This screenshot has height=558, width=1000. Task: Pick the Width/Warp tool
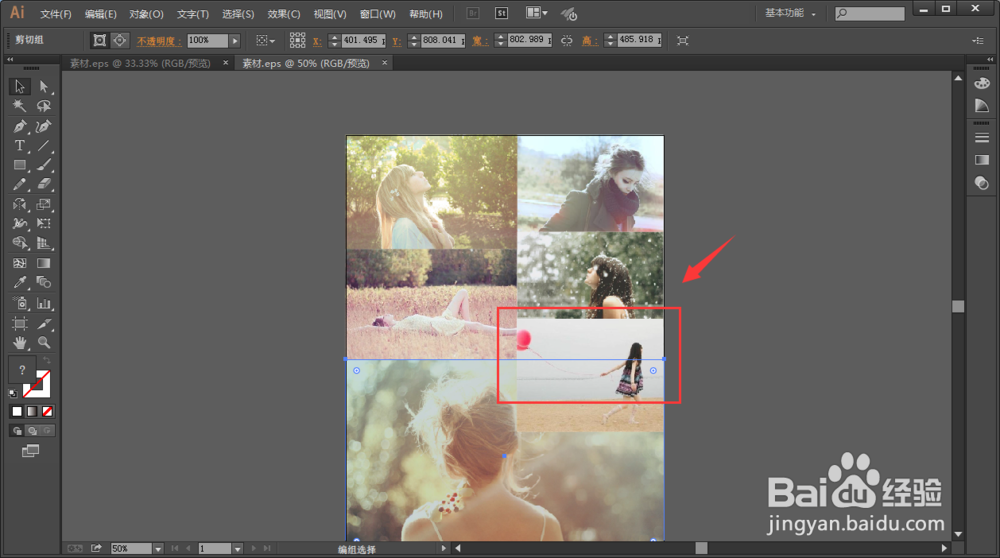click(x=20, y=223)
